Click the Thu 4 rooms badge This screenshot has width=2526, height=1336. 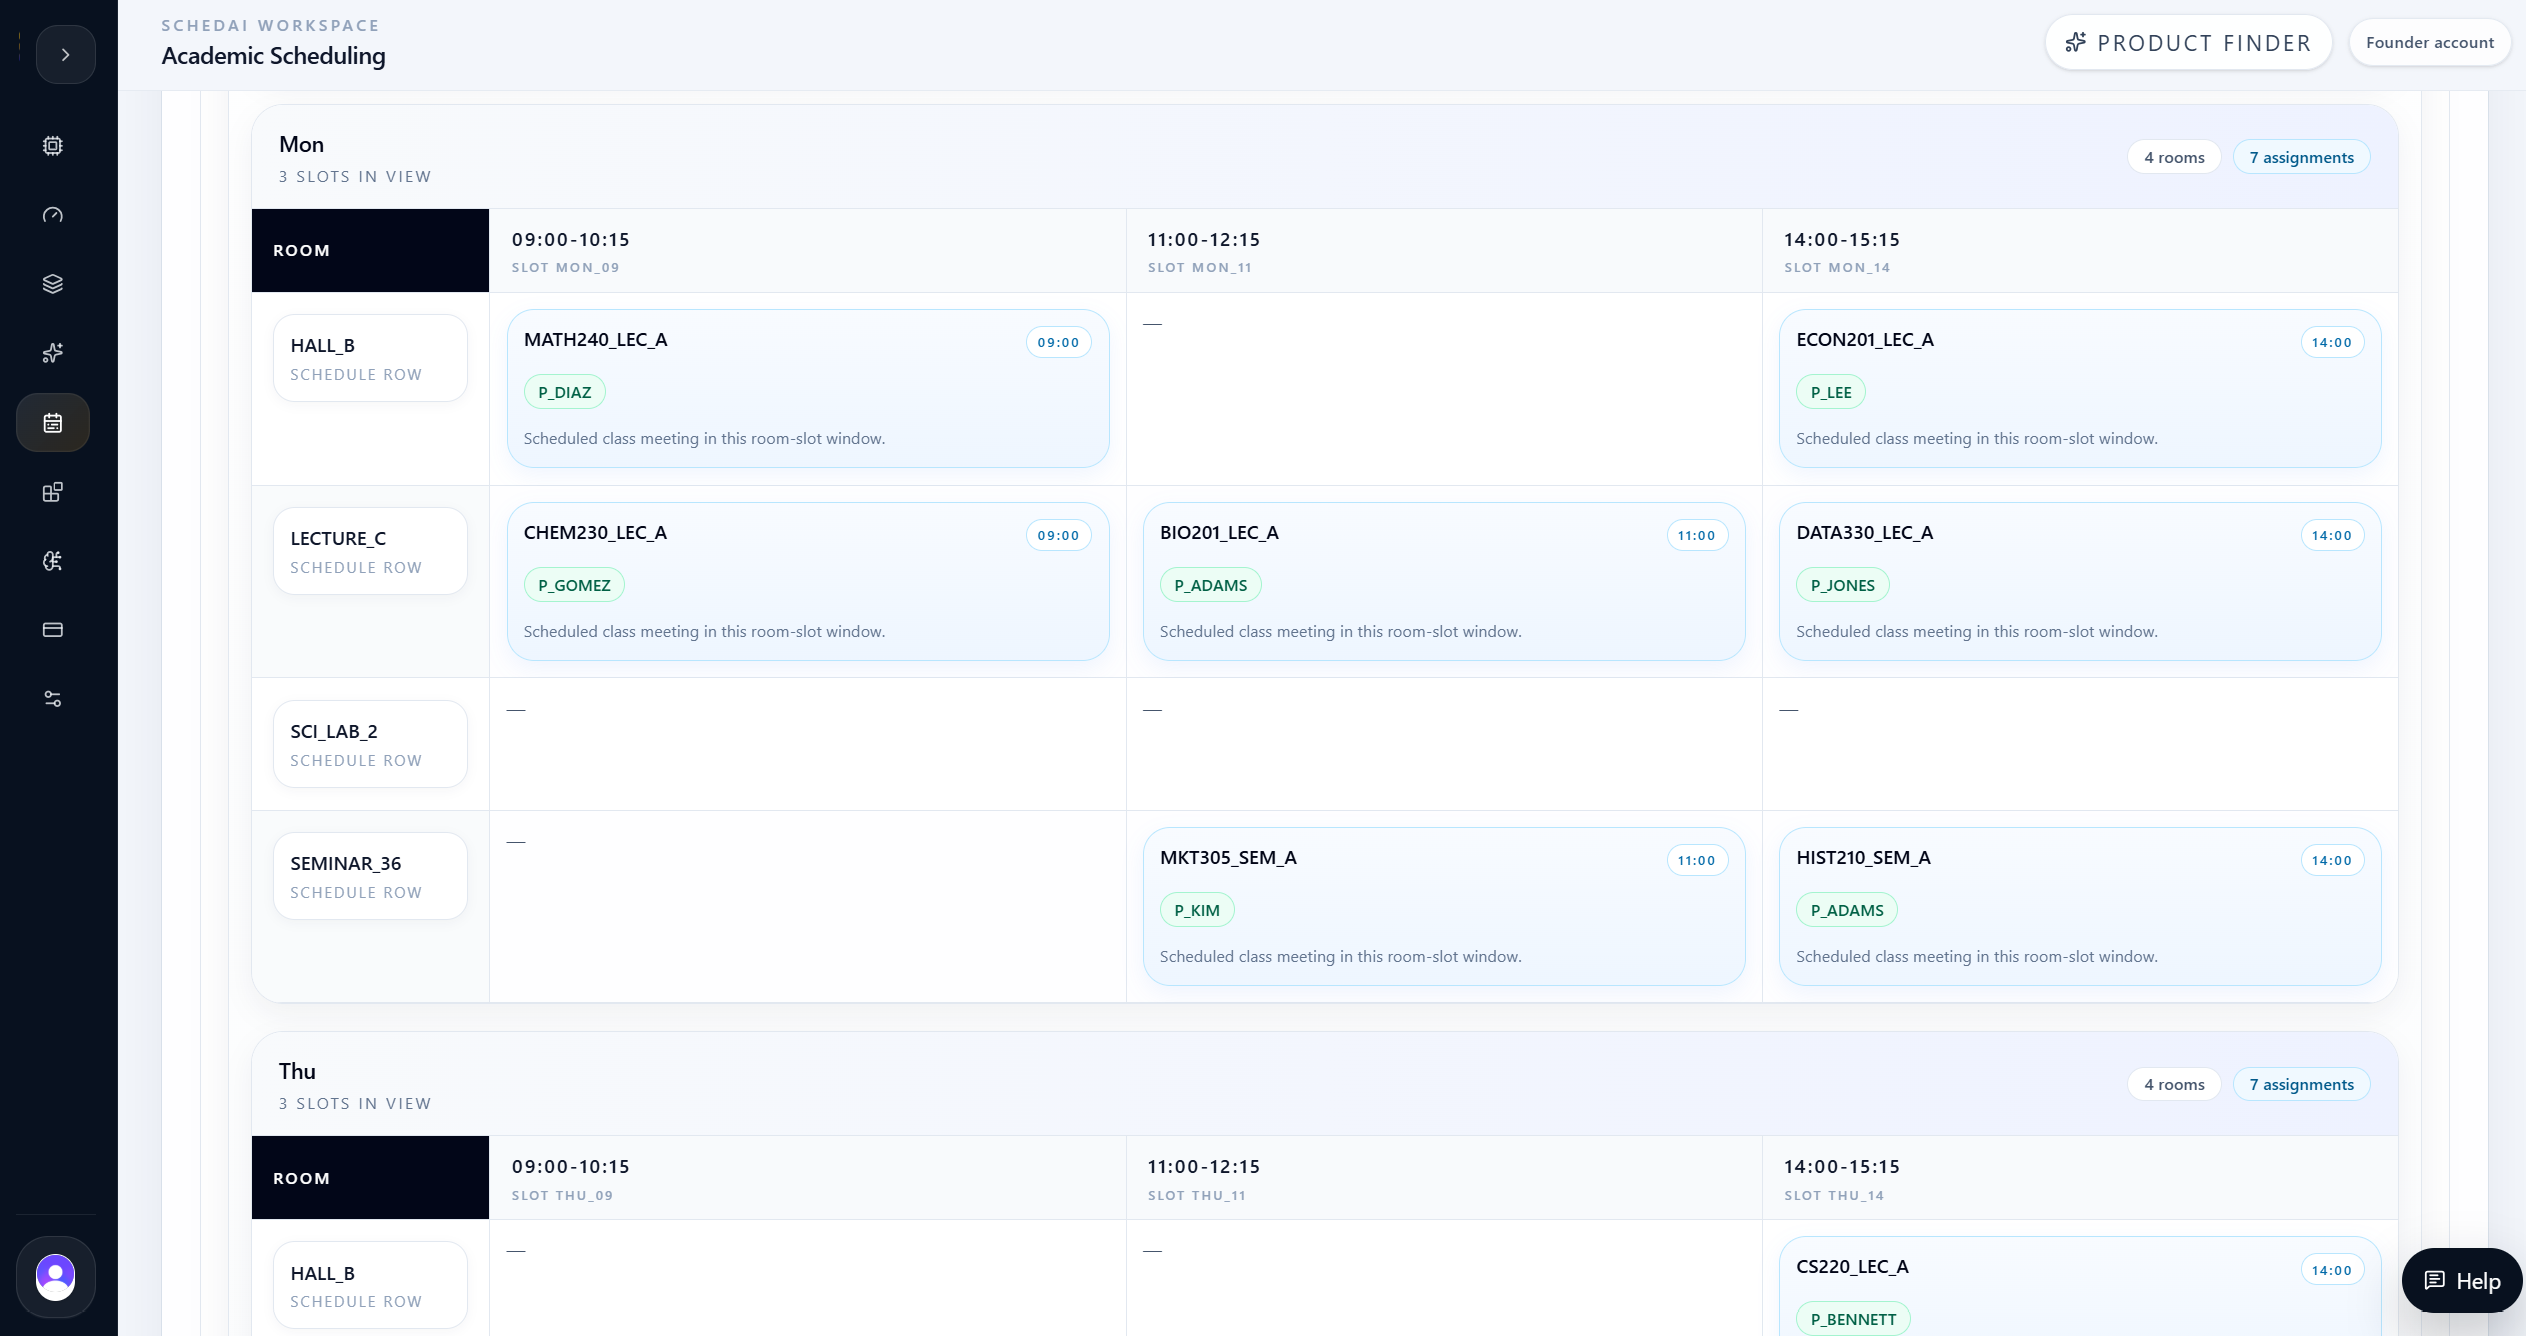tap(2174, 1084)
